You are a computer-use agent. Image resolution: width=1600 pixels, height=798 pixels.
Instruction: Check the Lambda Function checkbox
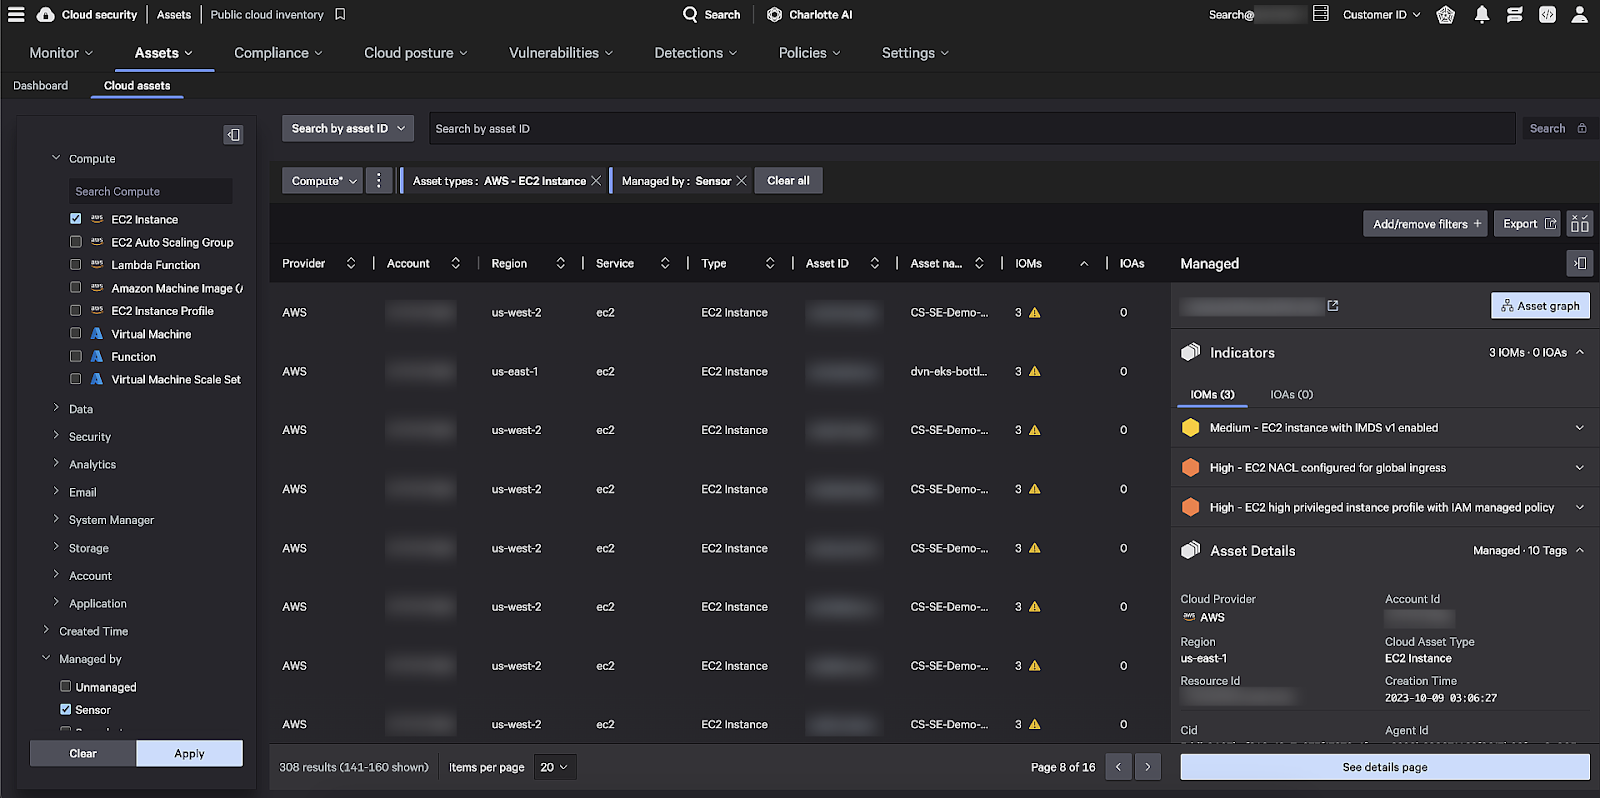(76, 264)
